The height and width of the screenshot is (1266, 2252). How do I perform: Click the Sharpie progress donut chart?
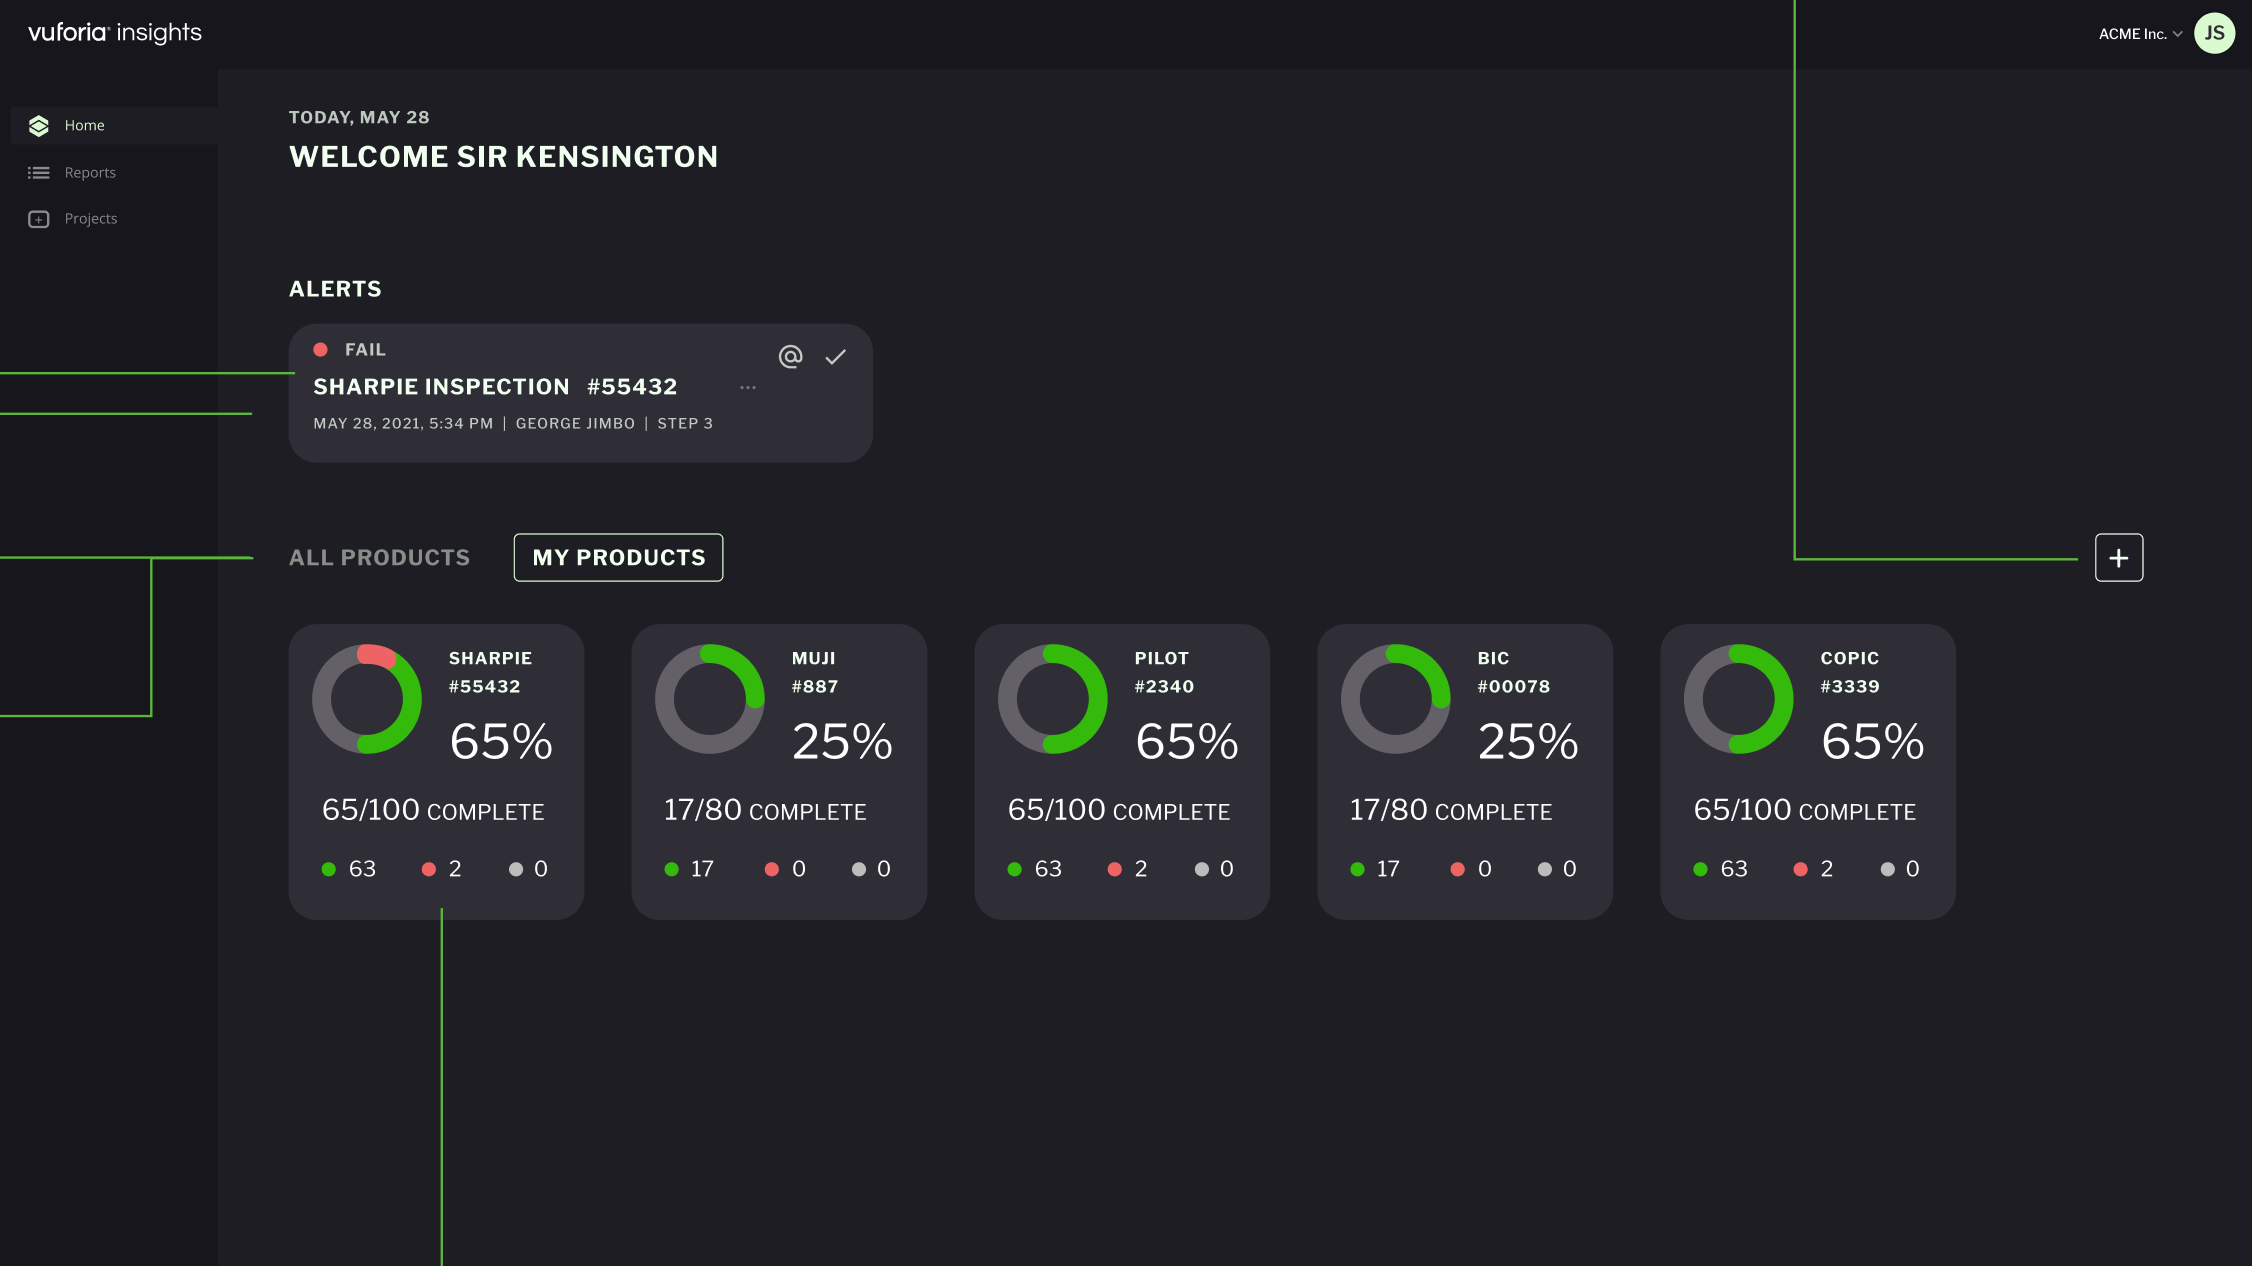[x=367, y=699]
